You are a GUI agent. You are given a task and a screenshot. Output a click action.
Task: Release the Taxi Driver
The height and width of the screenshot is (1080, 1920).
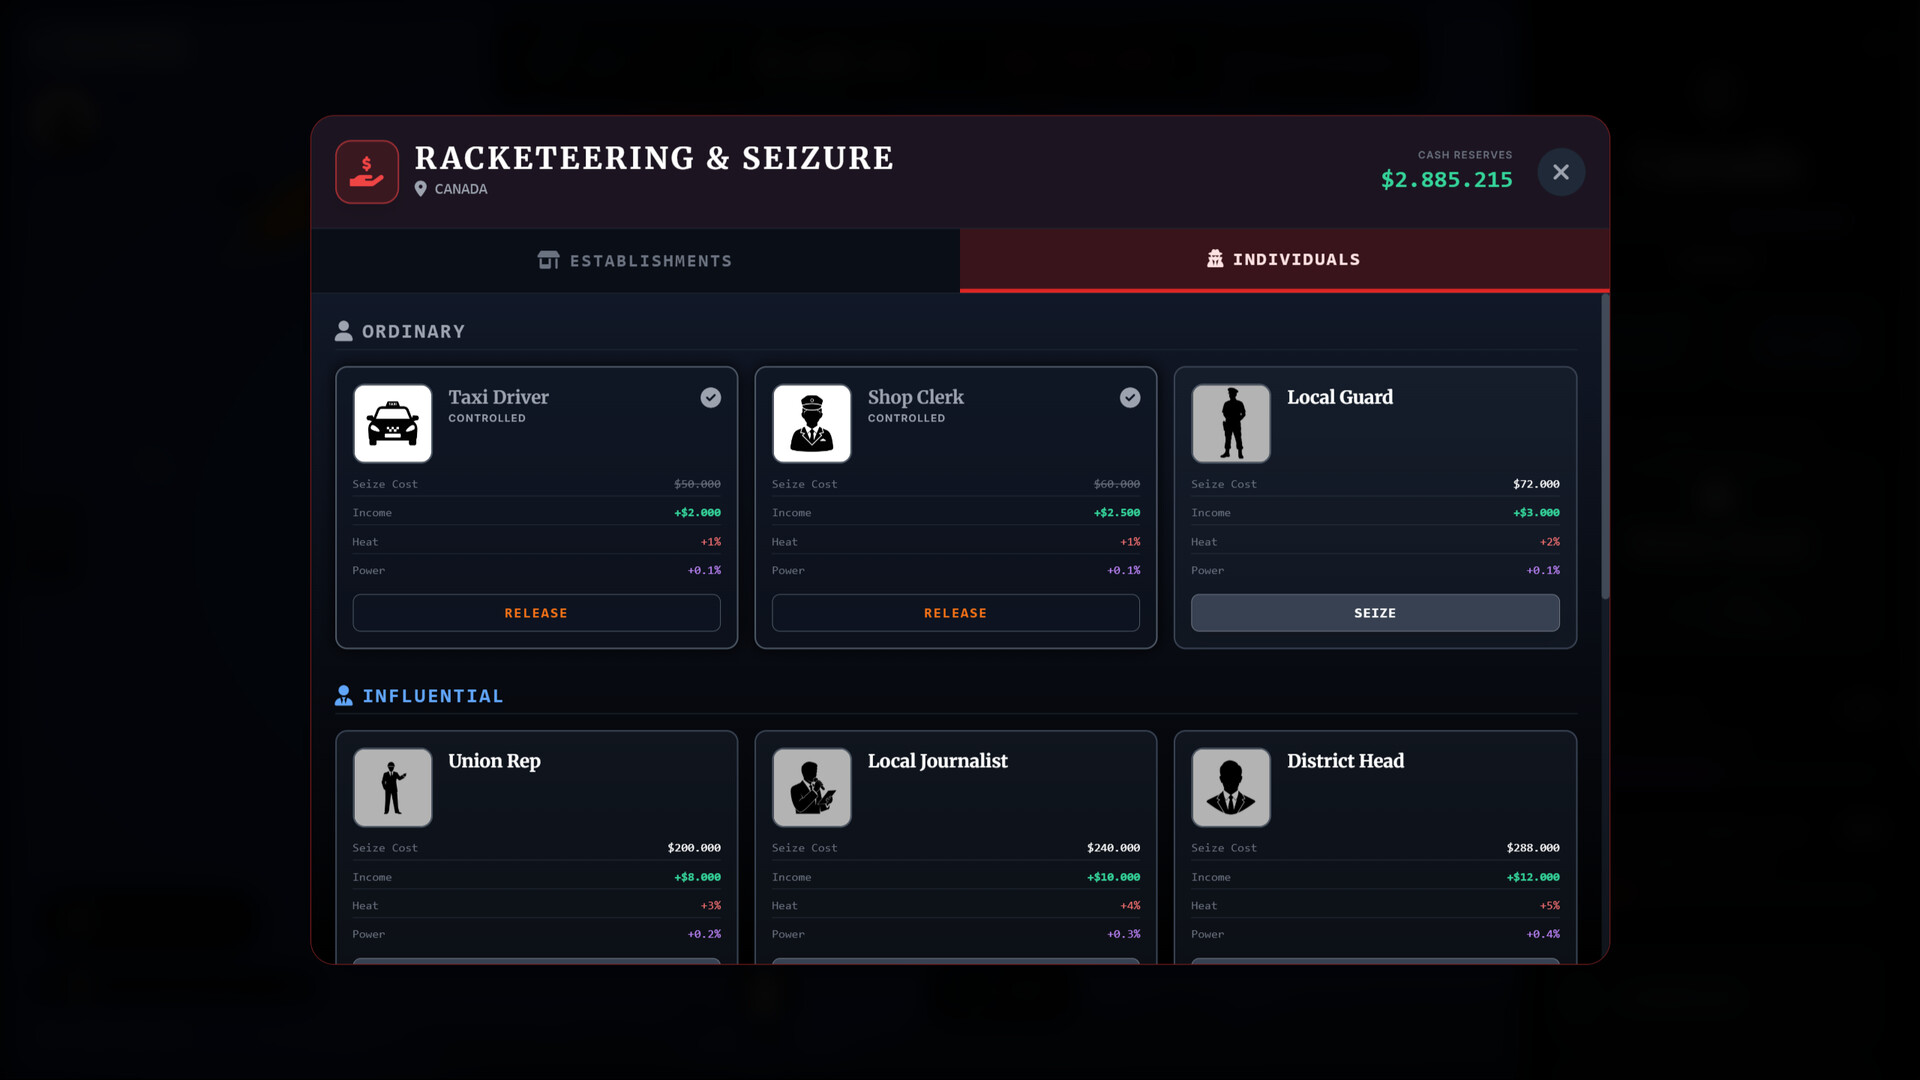536,612
